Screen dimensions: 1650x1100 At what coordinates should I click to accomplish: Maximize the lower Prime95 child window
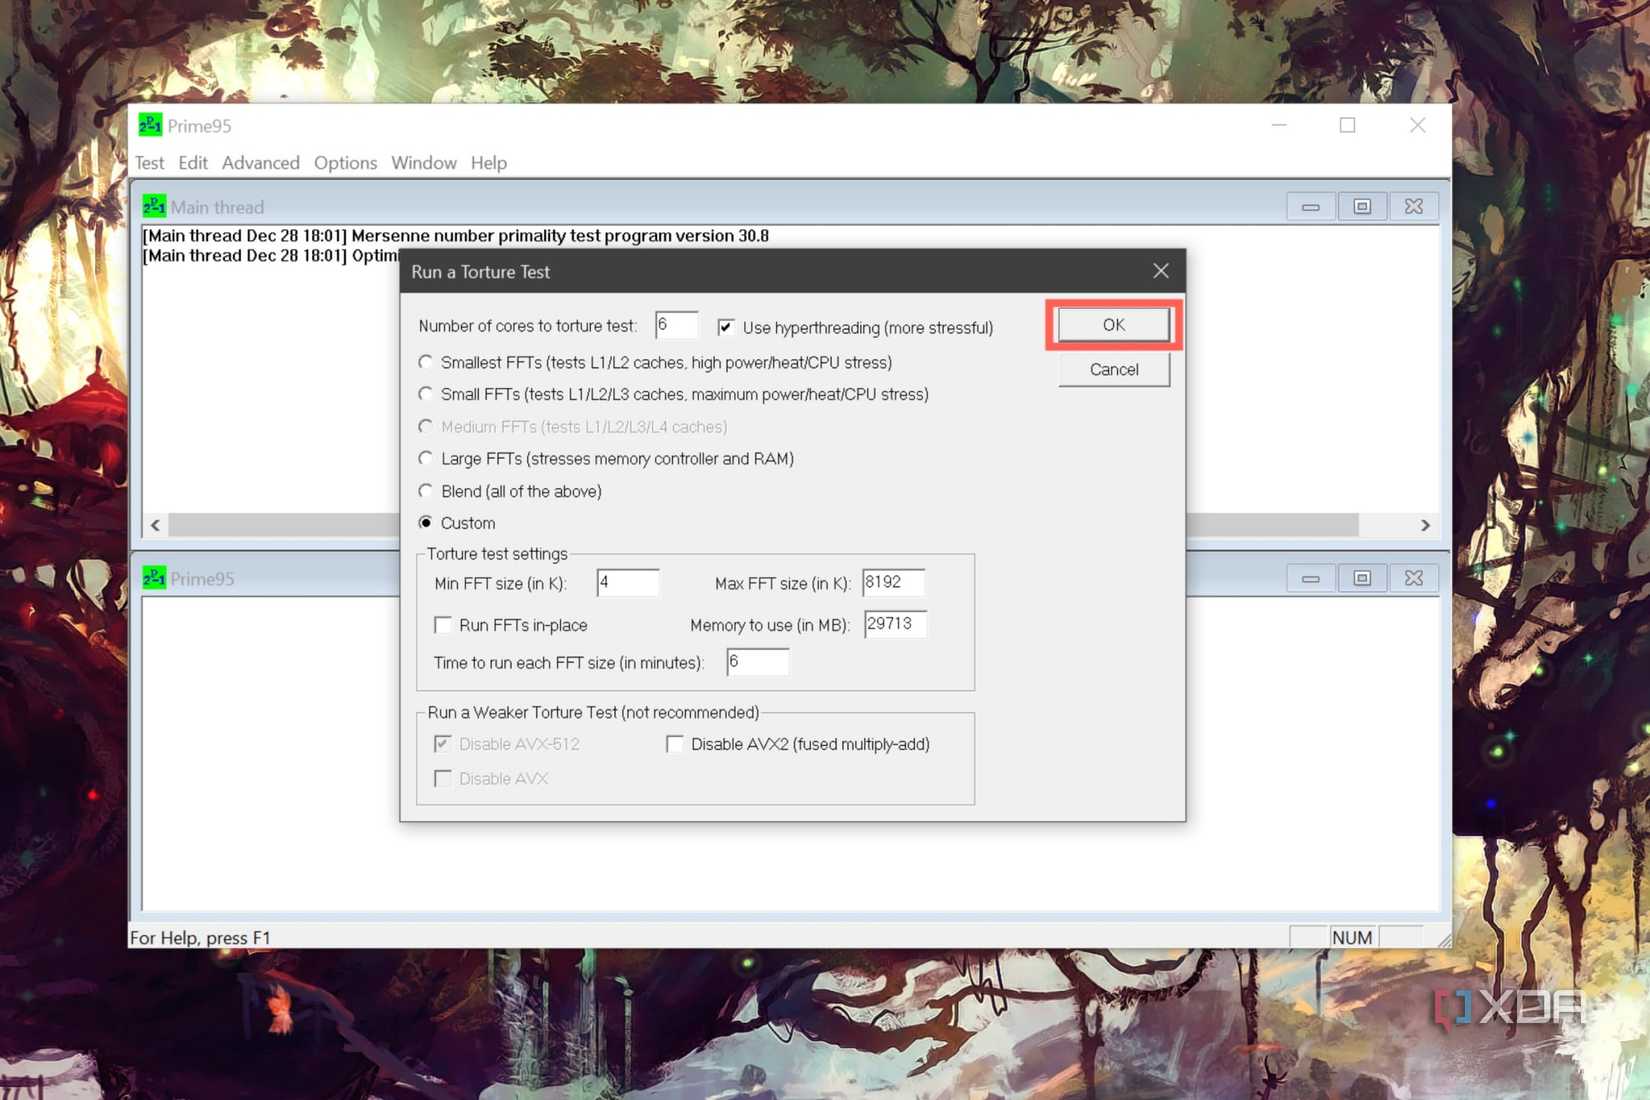pyautogui.click(x=1362, y=579)
